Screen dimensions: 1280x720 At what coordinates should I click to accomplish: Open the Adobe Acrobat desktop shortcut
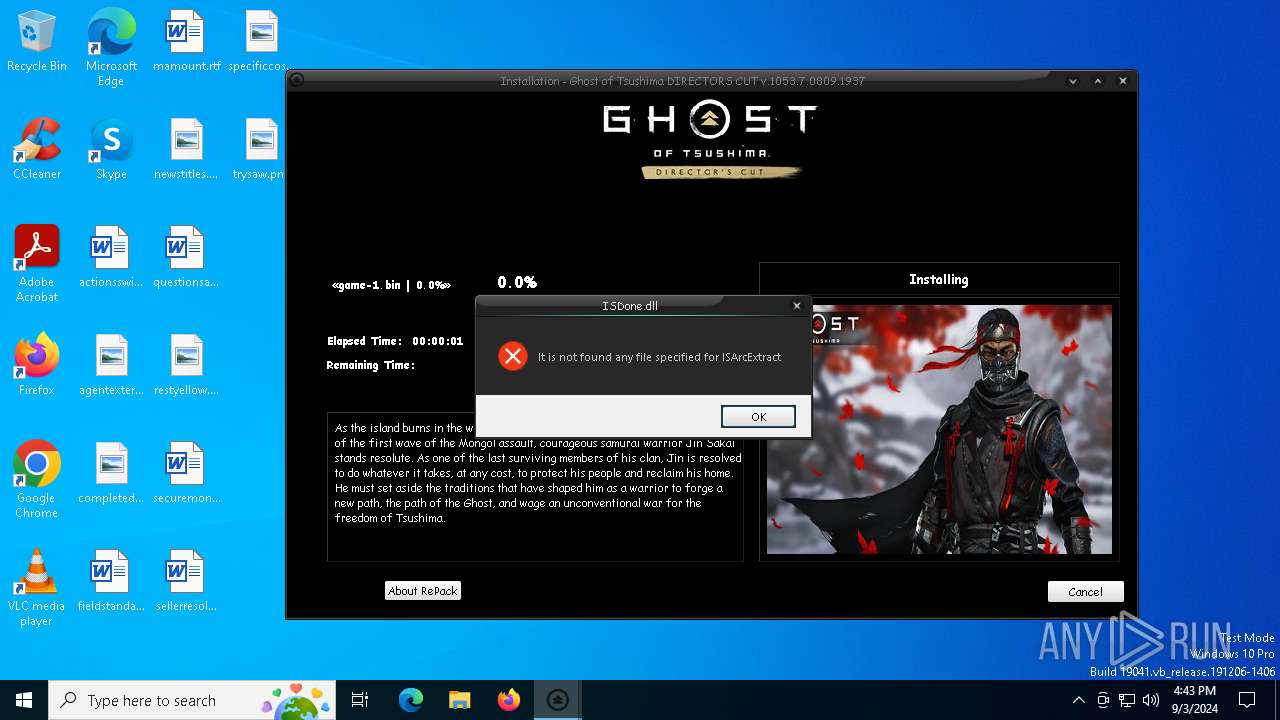37,264
